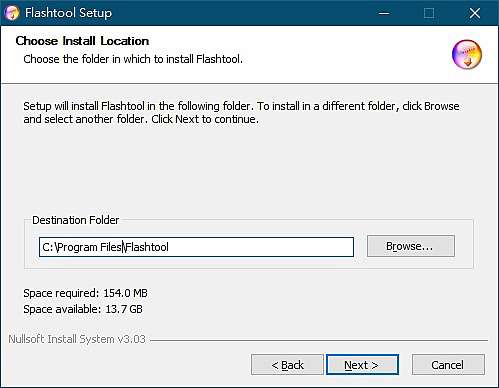Close the Flashtool Setup window

[475, 13]
